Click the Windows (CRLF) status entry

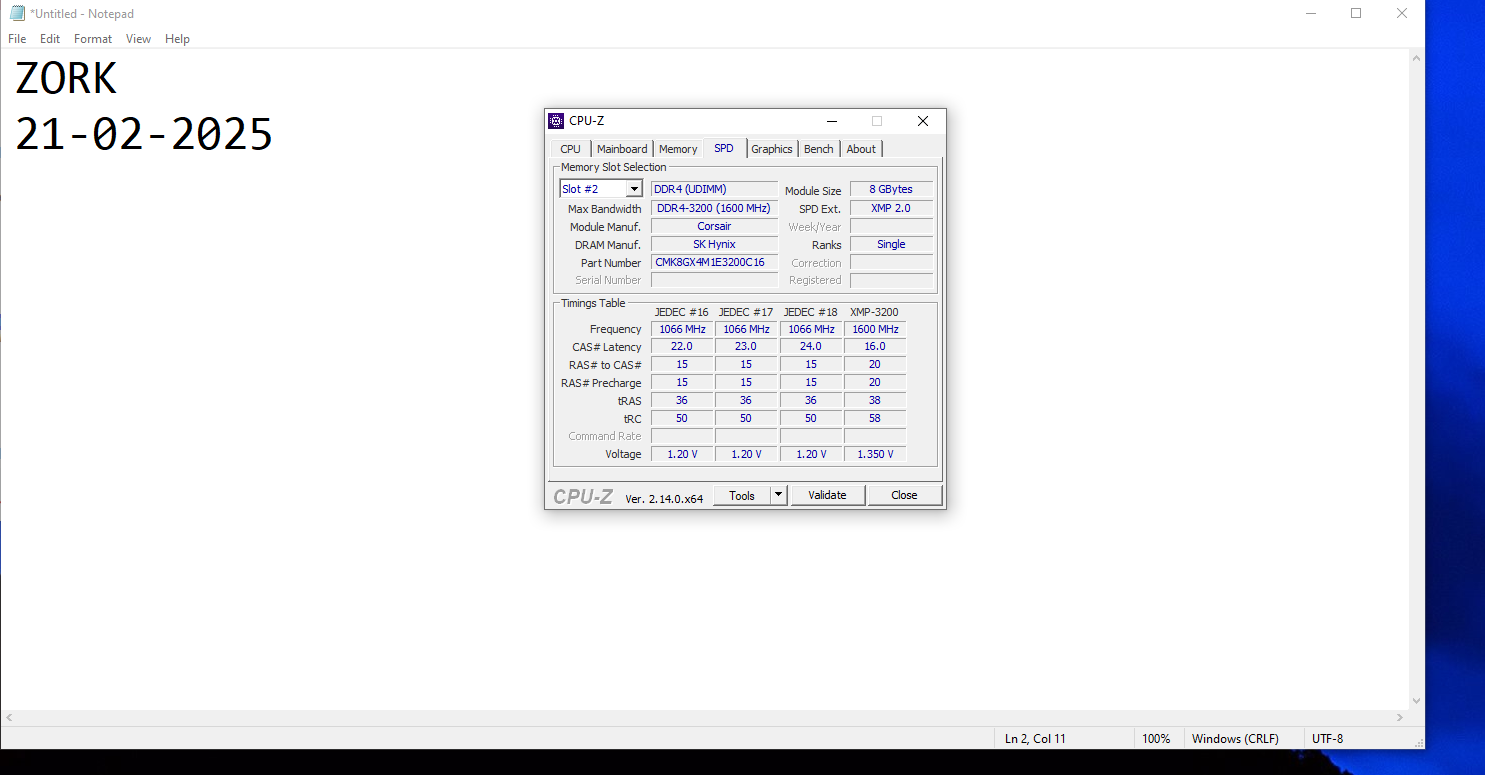1235,739
